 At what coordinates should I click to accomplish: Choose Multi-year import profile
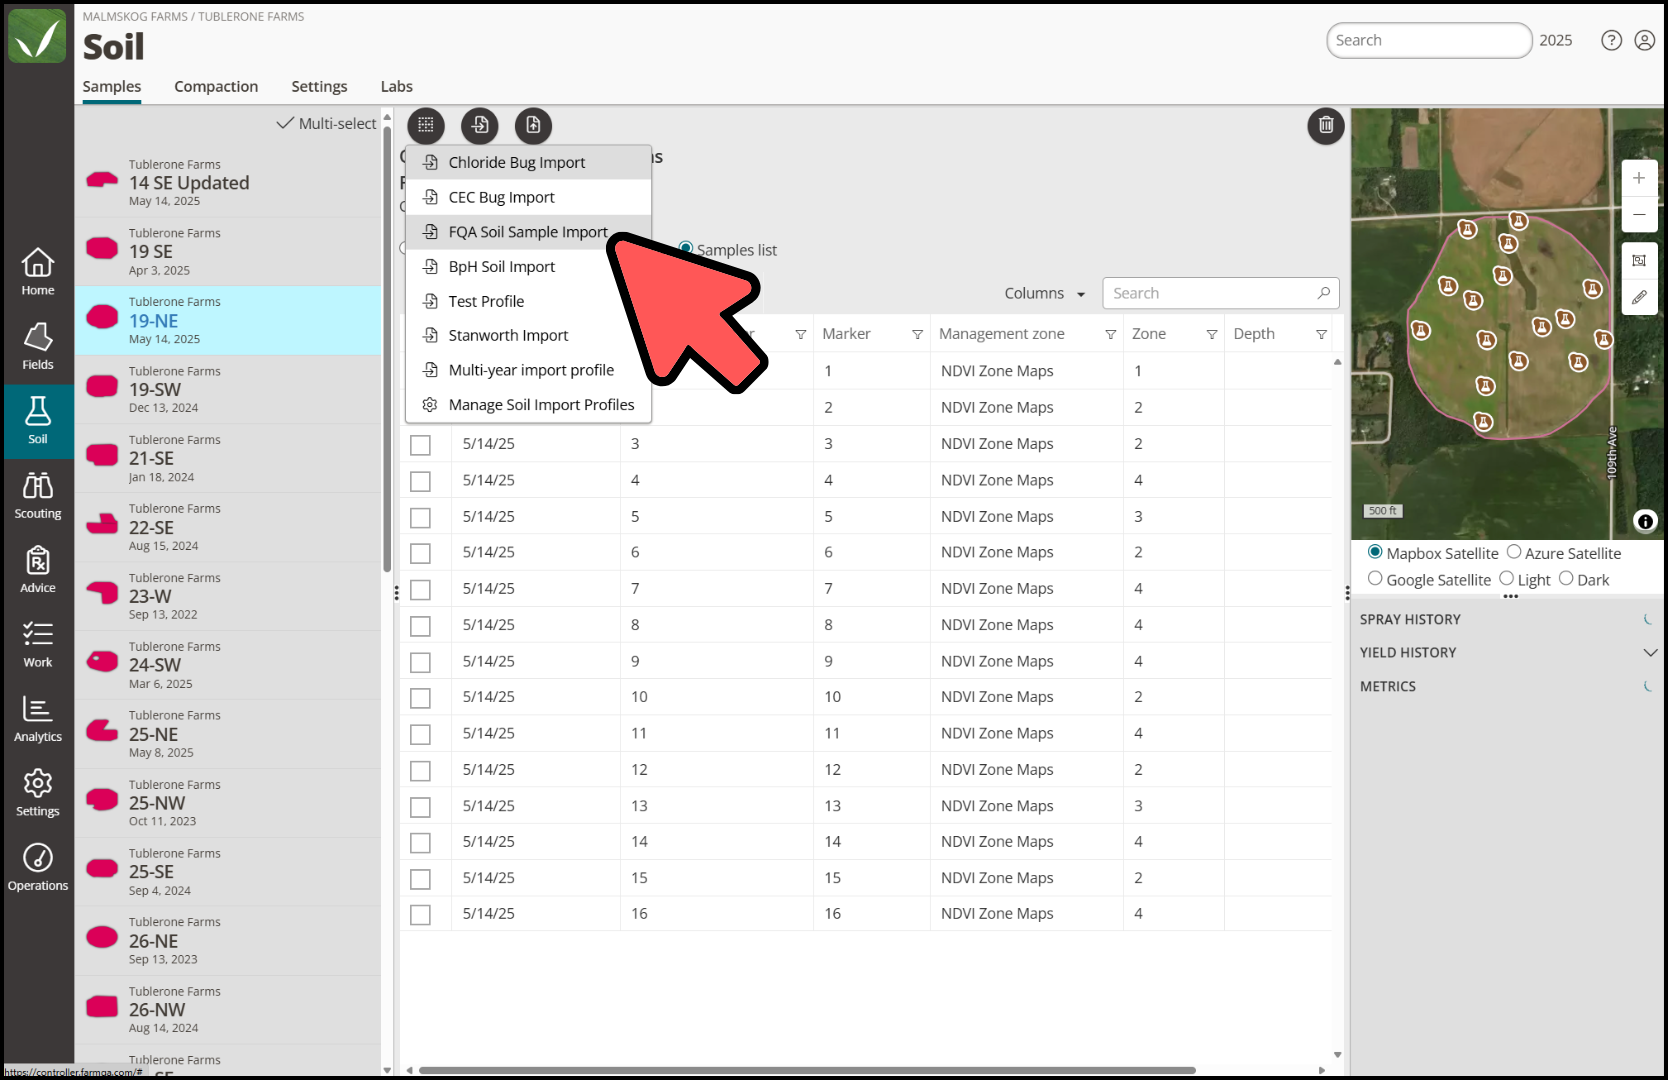[x=528, y=370]
